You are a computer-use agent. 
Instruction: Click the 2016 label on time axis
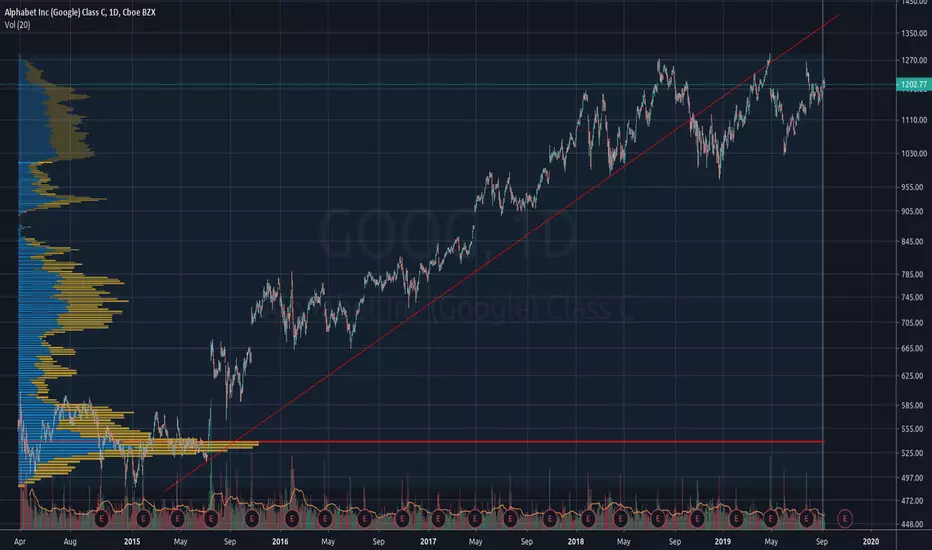pos(280,542)
